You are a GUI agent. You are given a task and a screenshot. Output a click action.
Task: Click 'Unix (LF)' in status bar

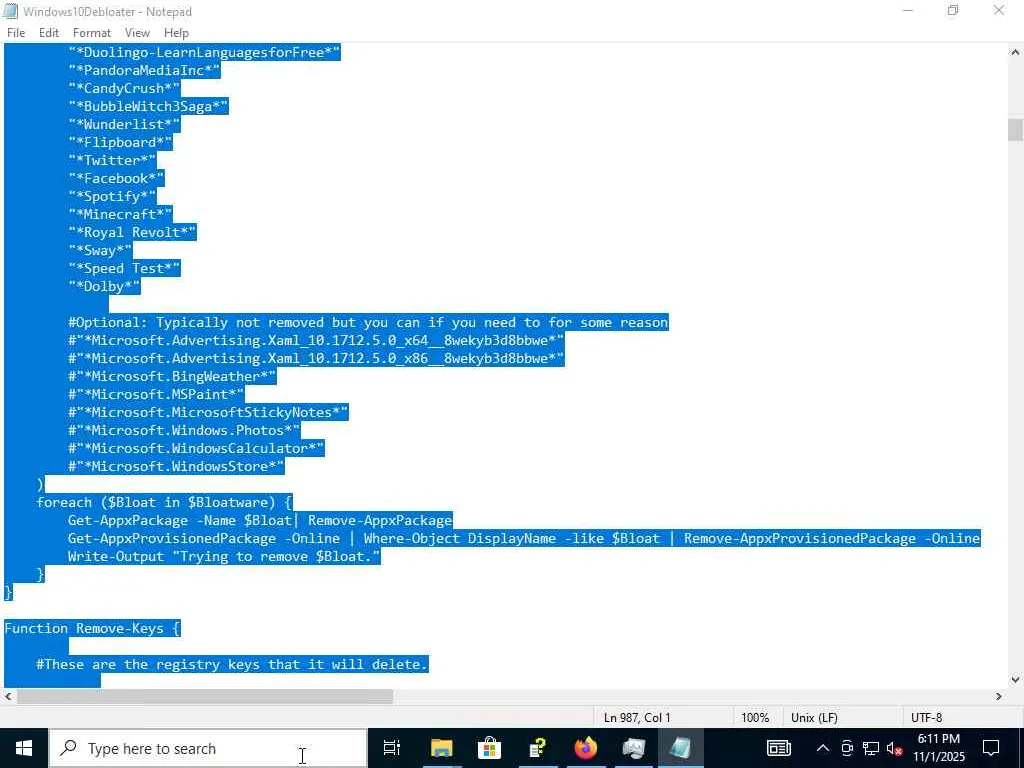(814, 718)
